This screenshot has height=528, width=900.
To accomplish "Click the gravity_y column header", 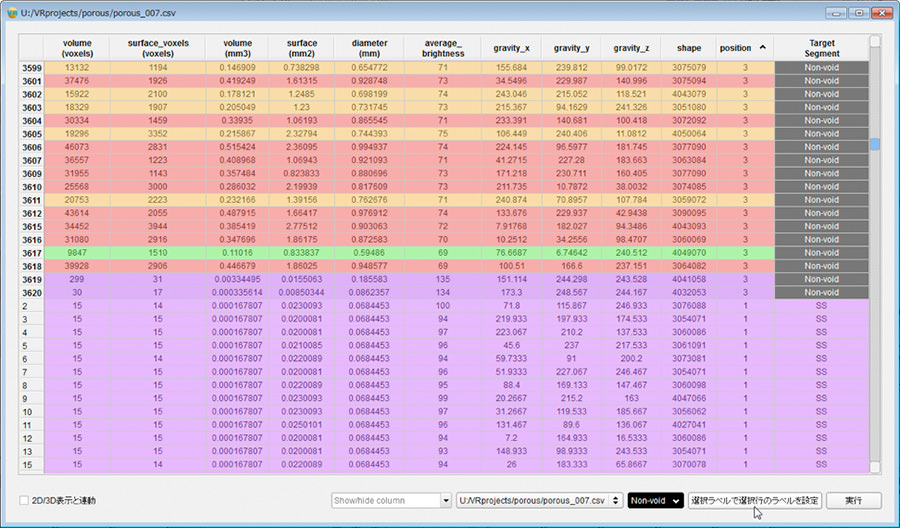I will [571, 48].
